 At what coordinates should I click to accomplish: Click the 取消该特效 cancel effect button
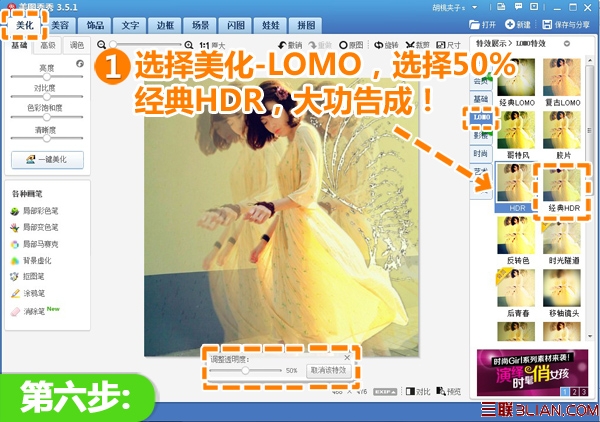tap(328, 370)
